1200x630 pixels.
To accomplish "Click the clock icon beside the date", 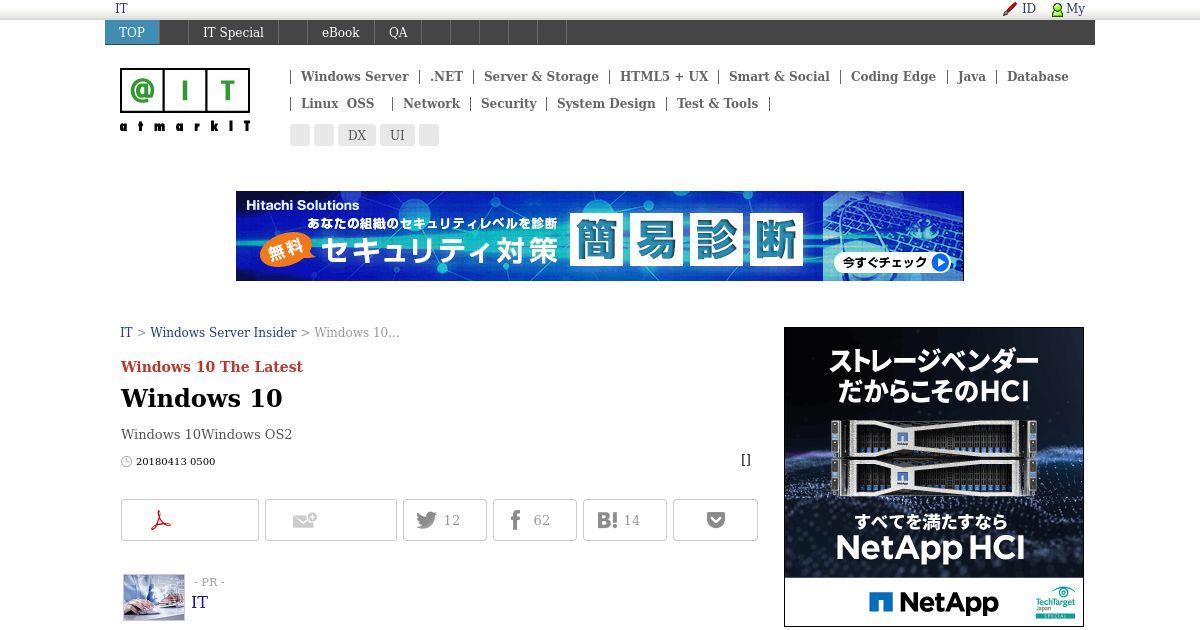I will coord(126,462).
